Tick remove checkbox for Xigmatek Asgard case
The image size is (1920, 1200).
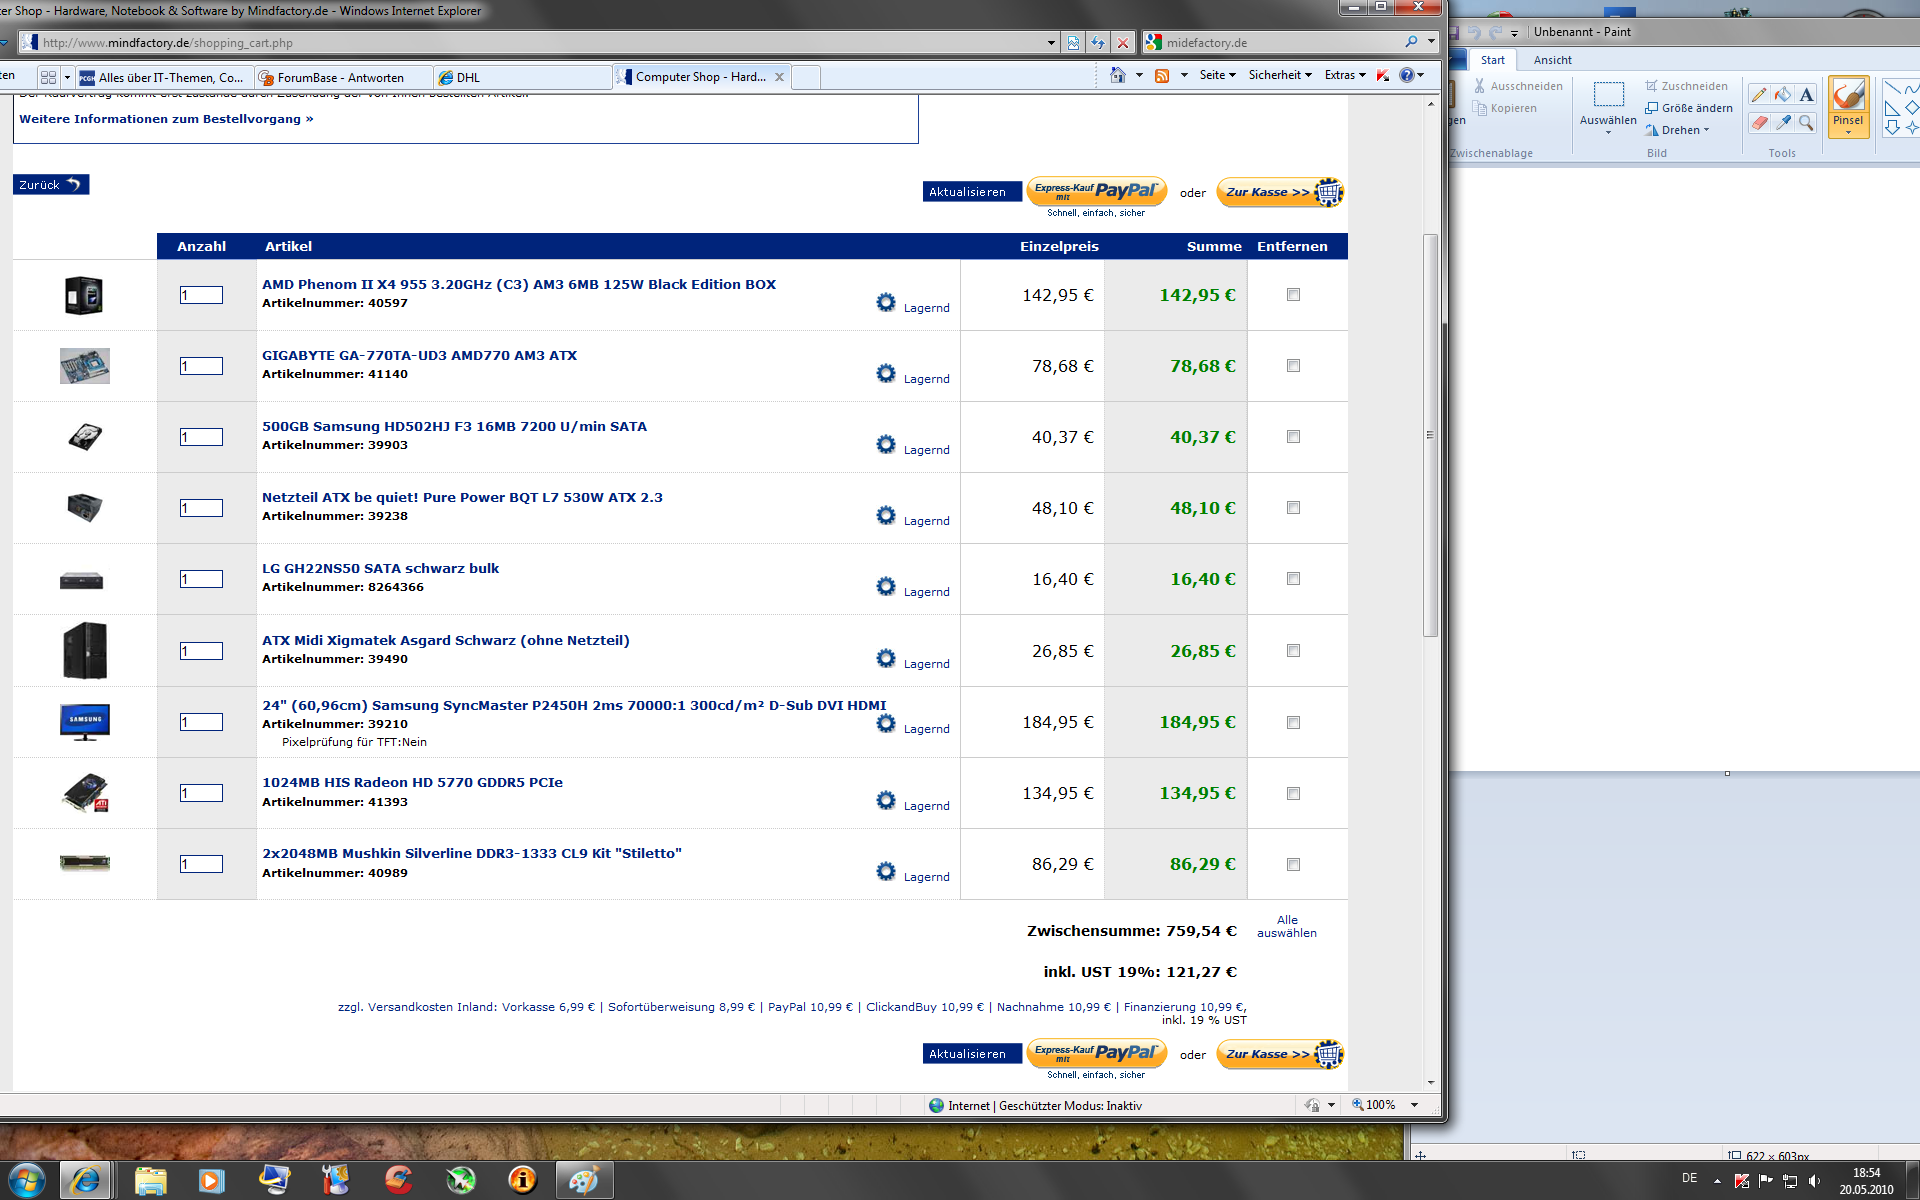pos(1293,651)
